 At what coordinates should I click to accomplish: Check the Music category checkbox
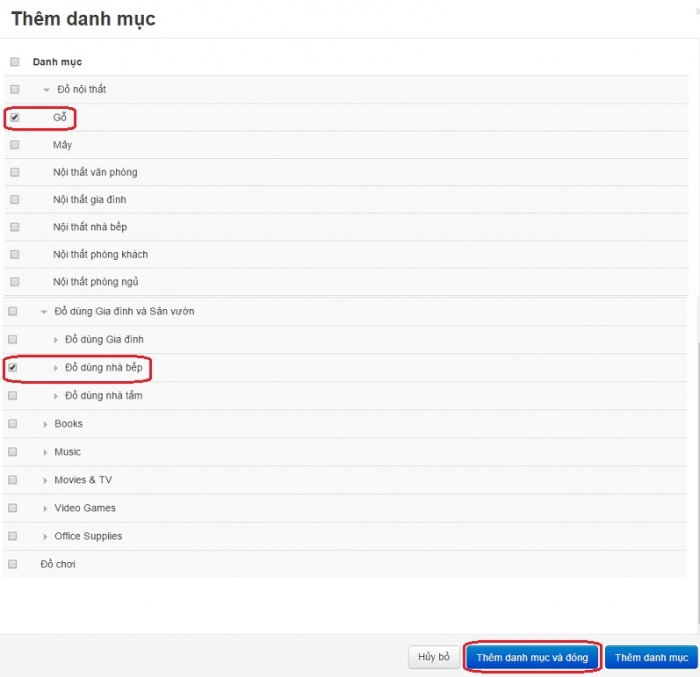12,451
